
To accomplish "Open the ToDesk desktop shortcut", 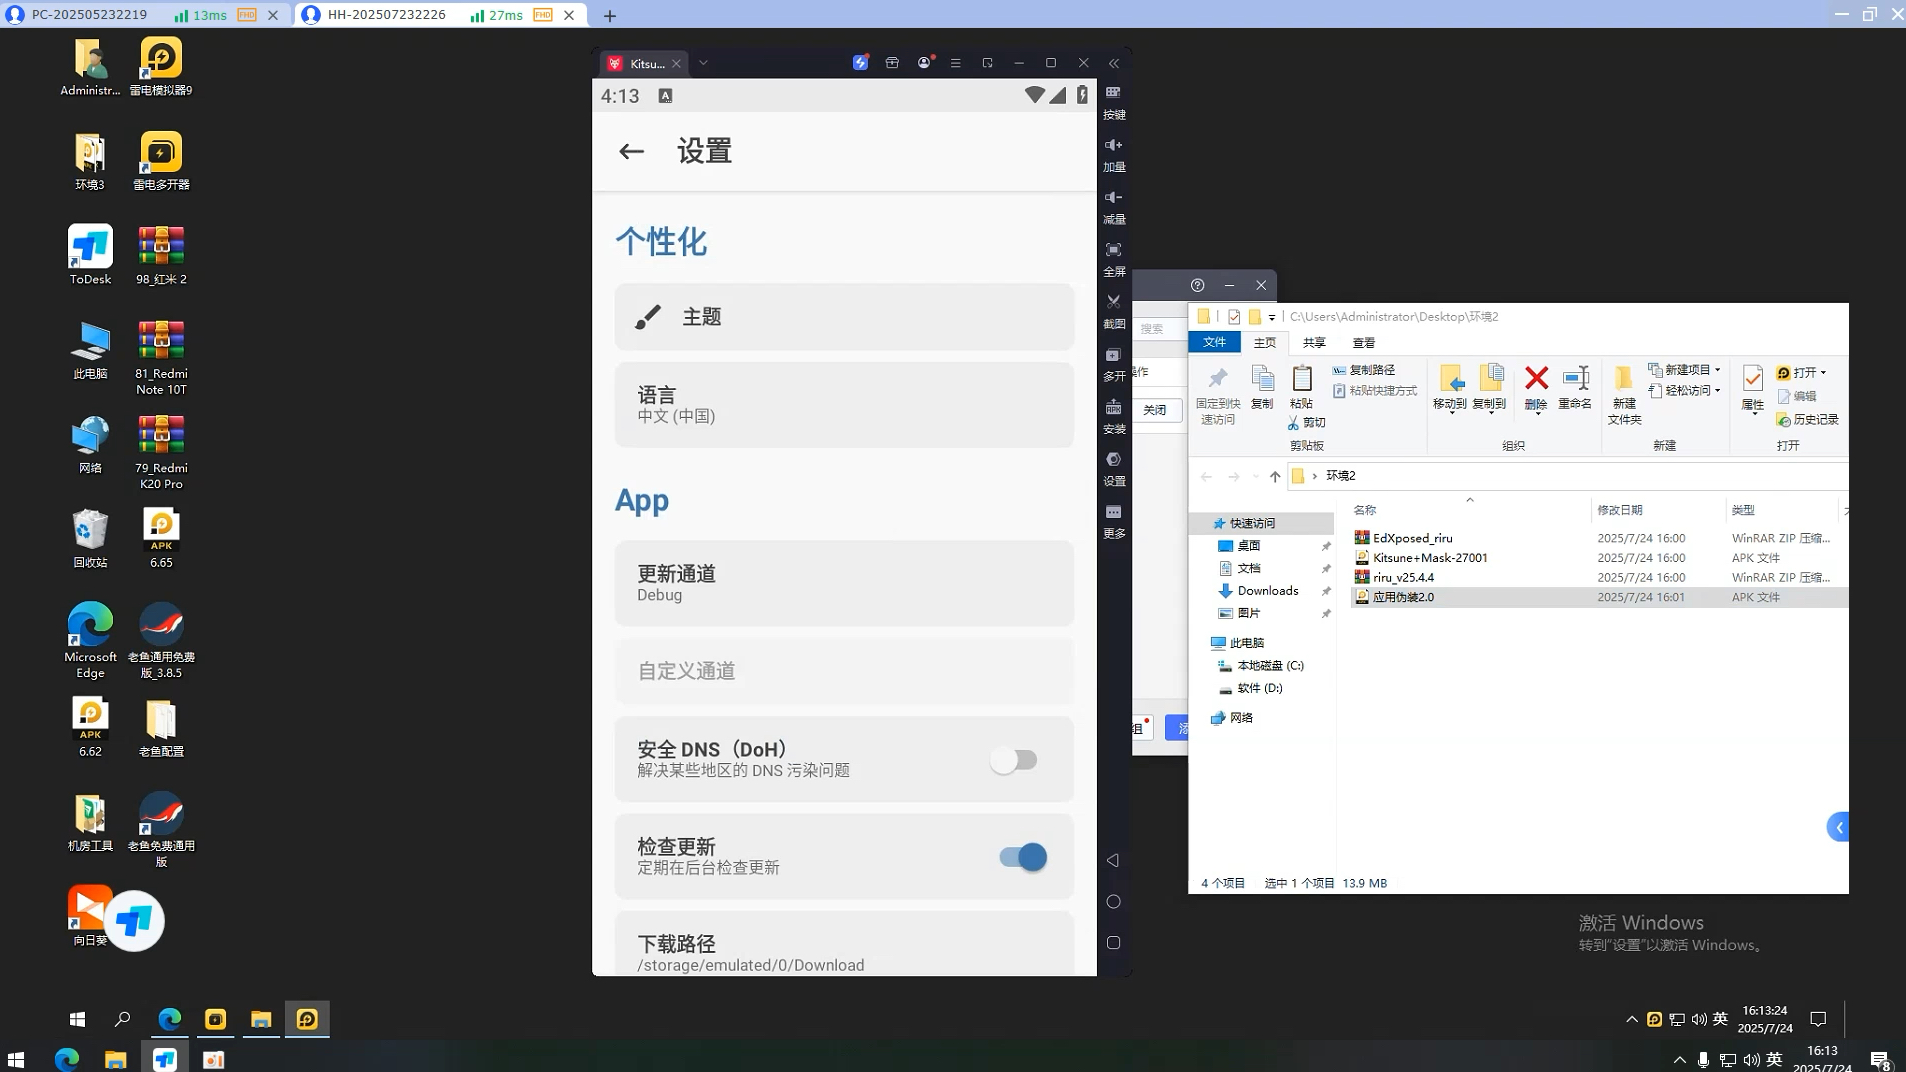I will click(90, 255).
